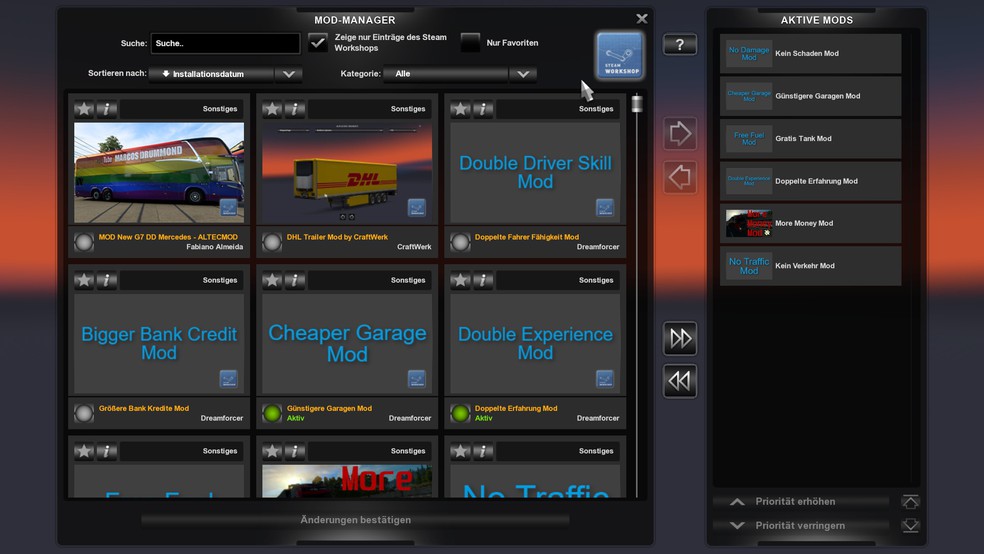Favorite the Cheaper Garage Mod card
This screenshot has height=554, width=984.
pyautogui.click(x=272, y=280)
